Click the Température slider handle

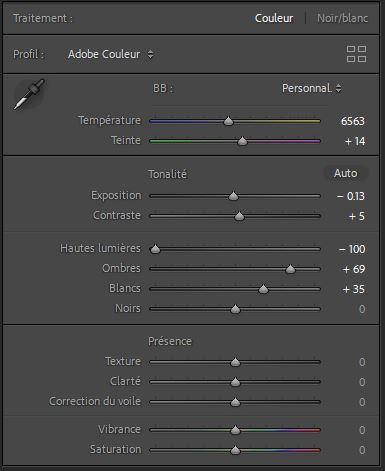click(228, 121)
